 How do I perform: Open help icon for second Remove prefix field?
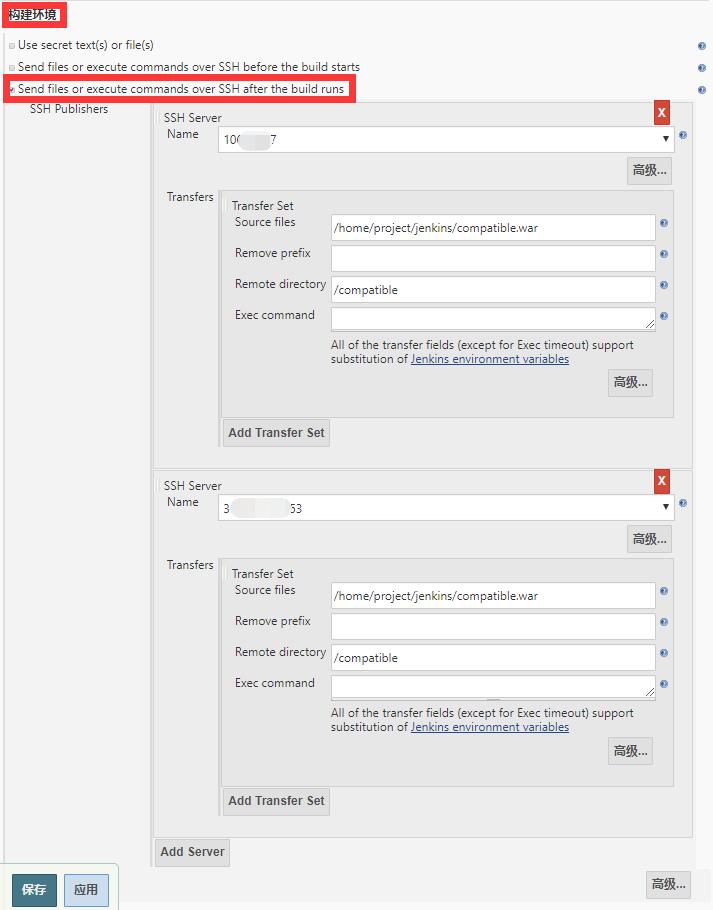click(x=664, y=622)
